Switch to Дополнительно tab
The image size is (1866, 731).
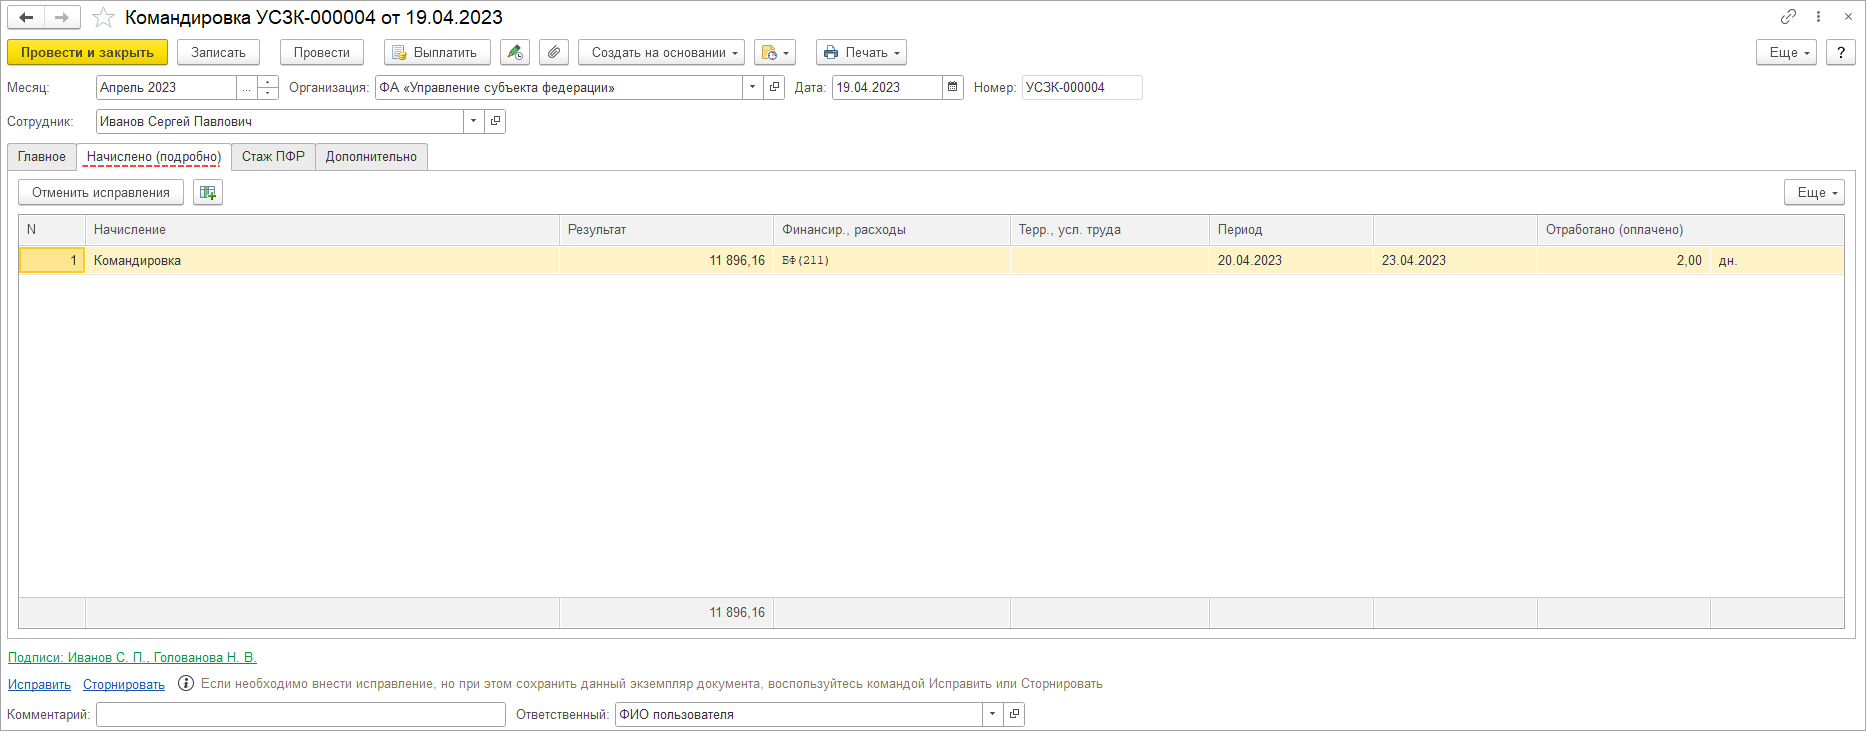coord(371,157)
